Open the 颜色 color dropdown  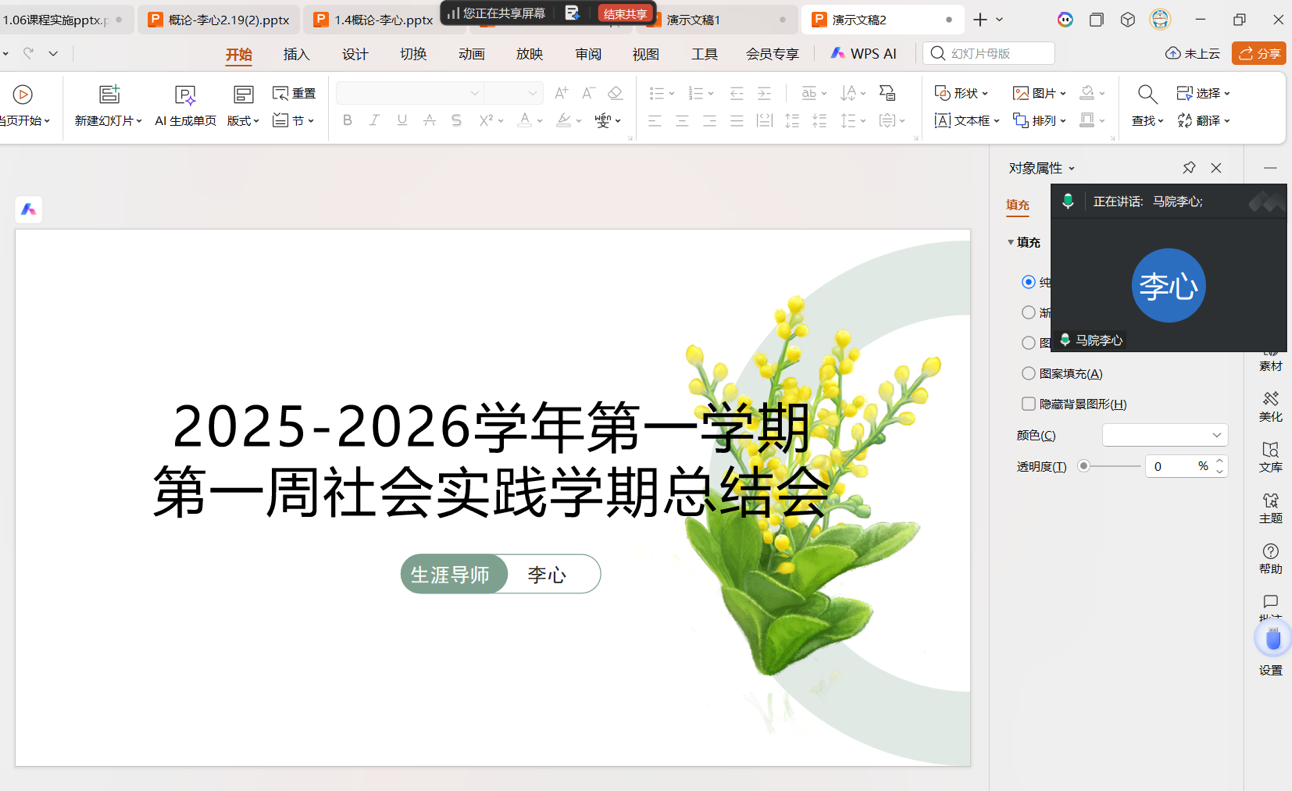(x=1164, y=435)
